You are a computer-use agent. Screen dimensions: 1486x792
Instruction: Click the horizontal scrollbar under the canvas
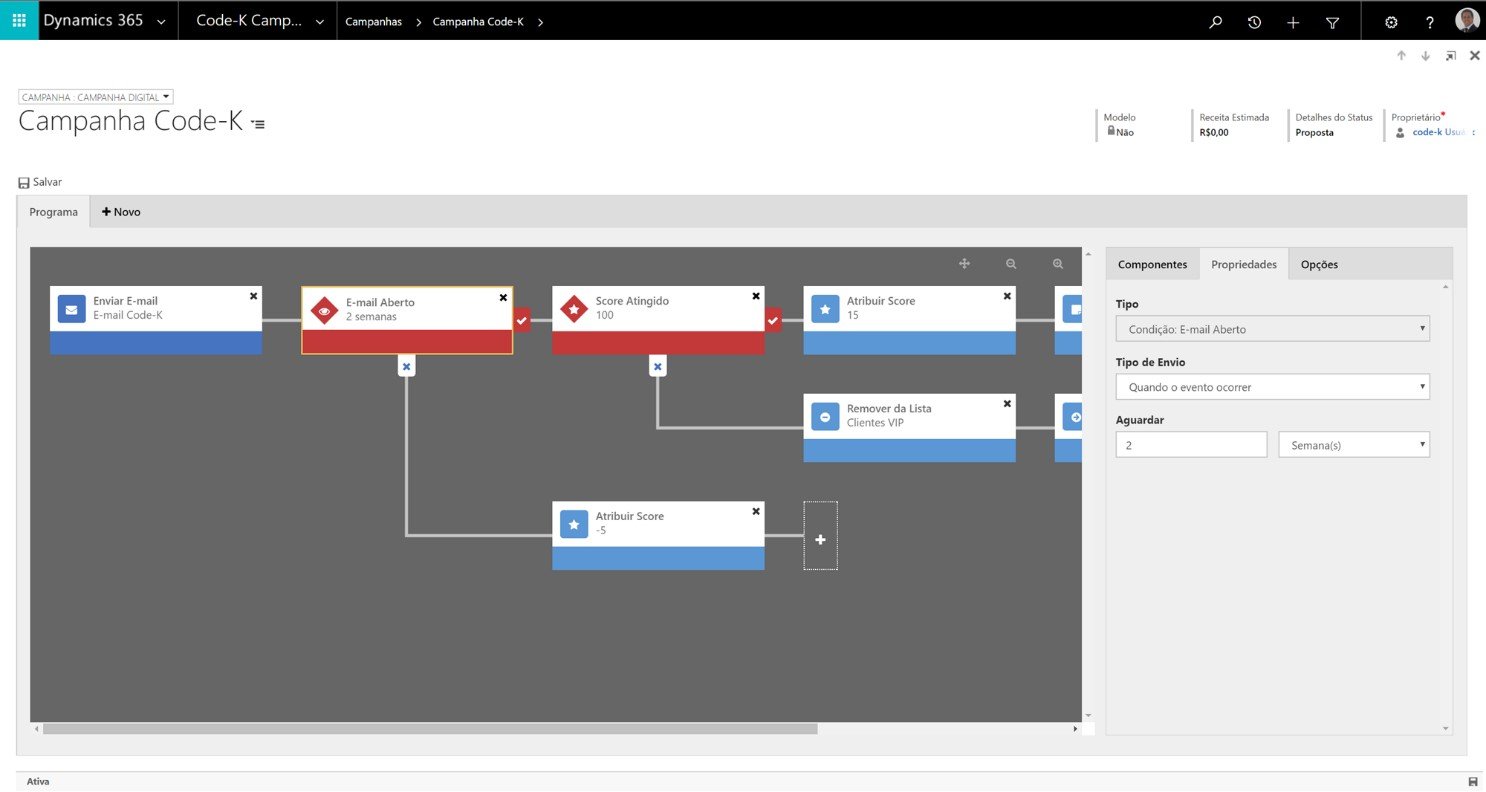click(x=430, y=729)
